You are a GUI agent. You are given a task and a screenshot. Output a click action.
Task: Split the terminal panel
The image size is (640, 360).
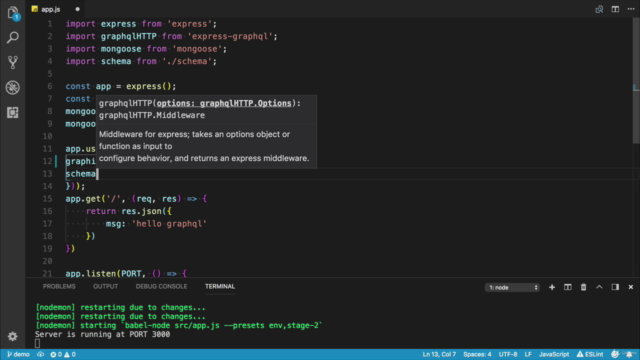point(567,287)
